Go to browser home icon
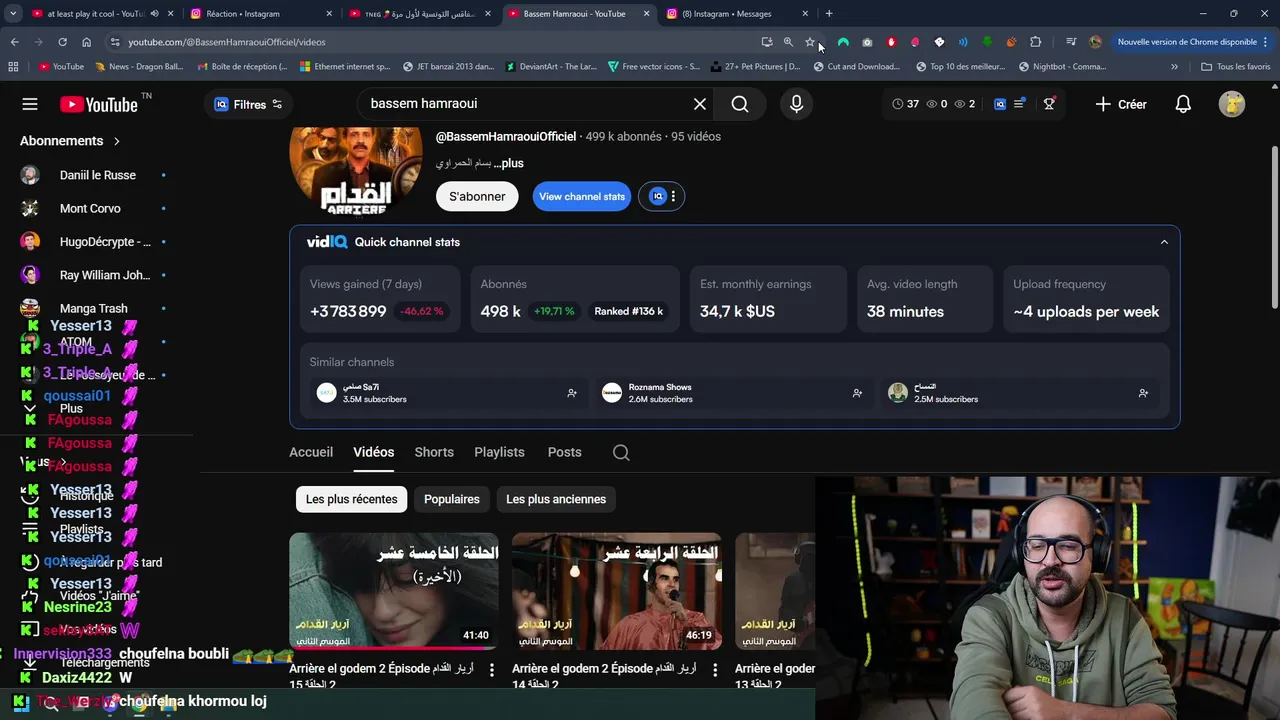The image size is (1280, 720). pos(86,42)
